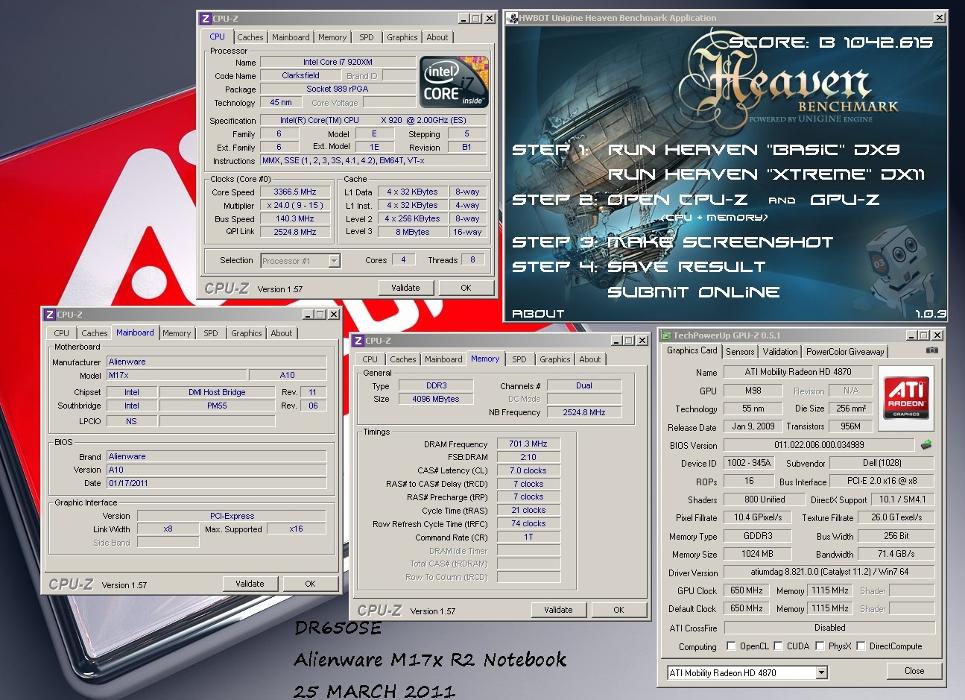This screenshot has height=700, width=965.
Task: Click the Multiplier value "x 24.0 ( 9 - 15 )"
Action: tap(295, 205)
